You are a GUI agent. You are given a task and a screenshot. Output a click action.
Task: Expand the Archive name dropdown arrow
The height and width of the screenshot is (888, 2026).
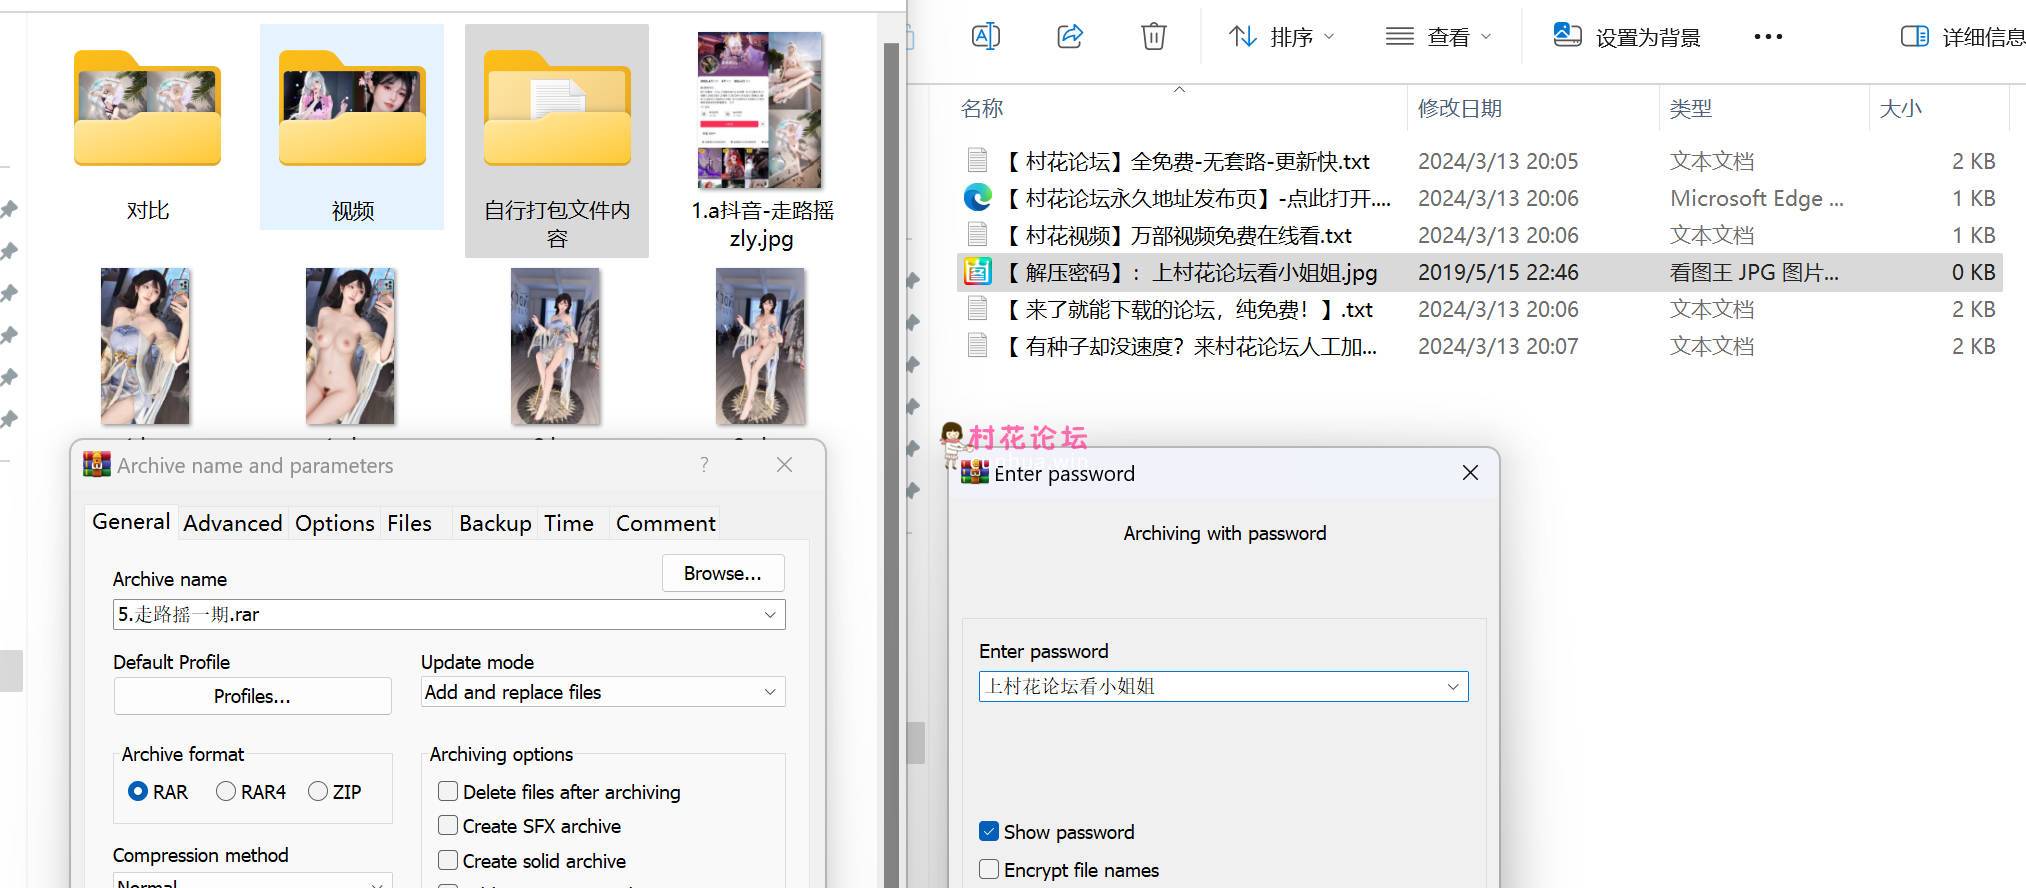pyautogui.click(x=770, y=614)
